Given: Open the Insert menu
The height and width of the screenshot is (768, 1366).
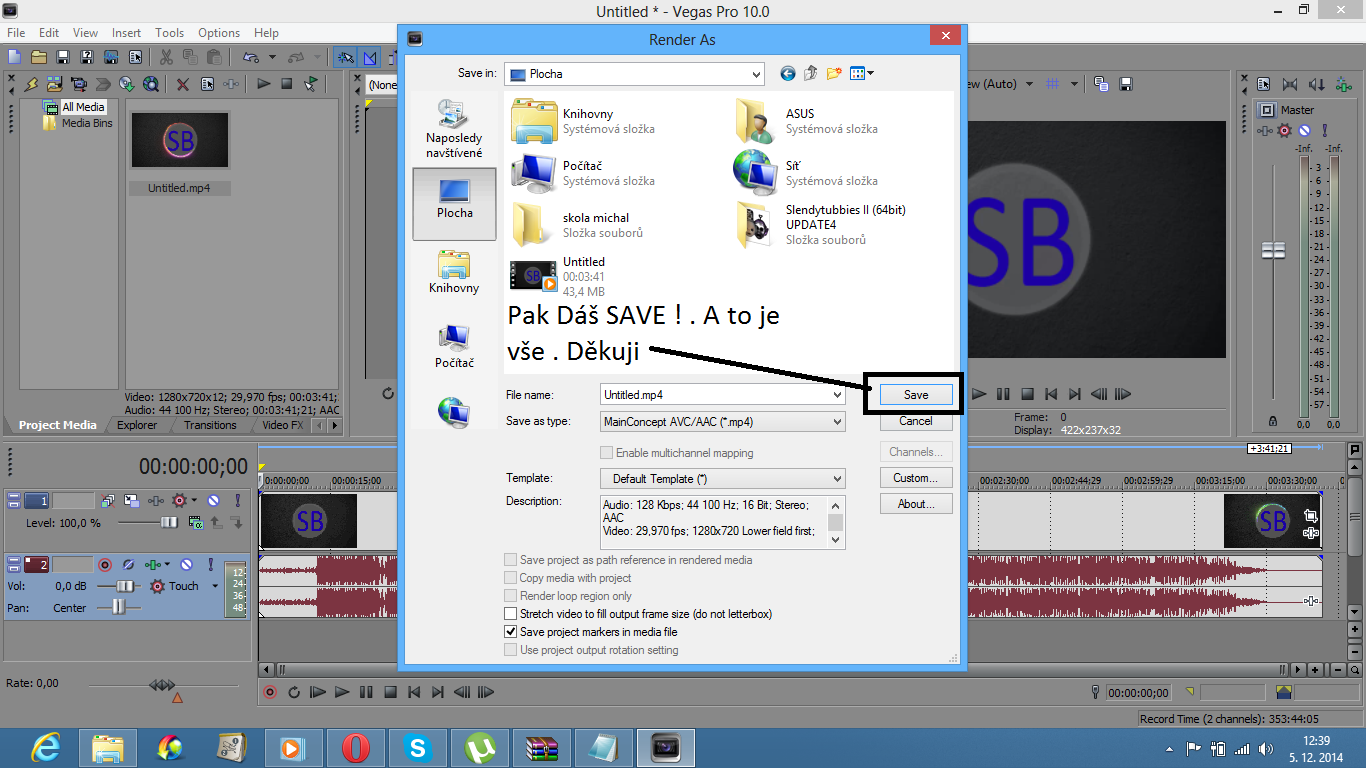Looking at the screenshot, I should (x=126, y=33).
